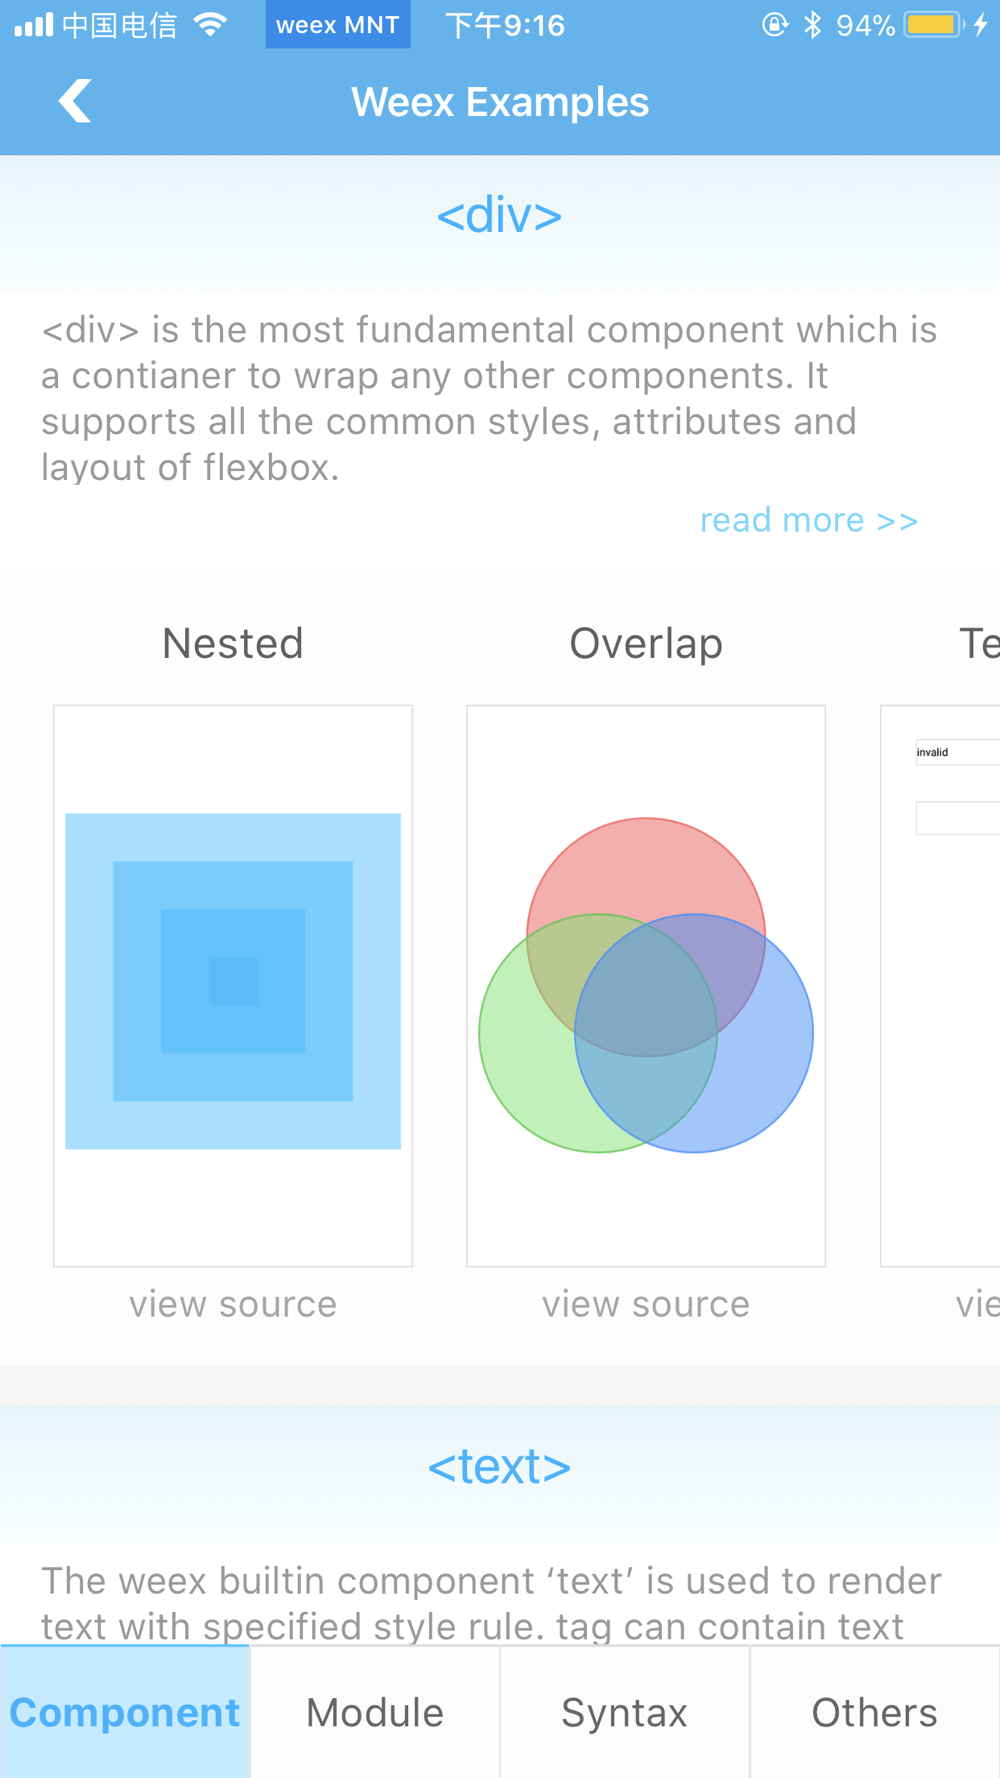Screen dimensions: 1000x1778
Task: Tap the <text> section heading
Action: click(x=500, y=1466)
